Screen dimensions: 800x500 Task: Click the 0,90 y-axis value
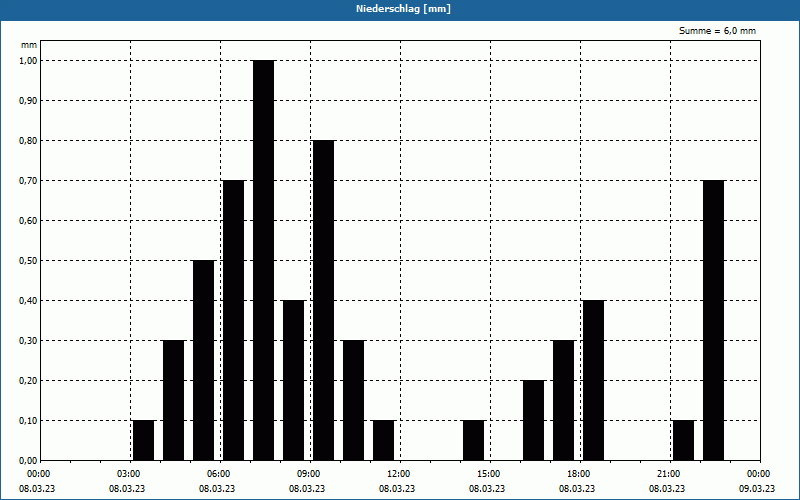[x=29, y=101]
